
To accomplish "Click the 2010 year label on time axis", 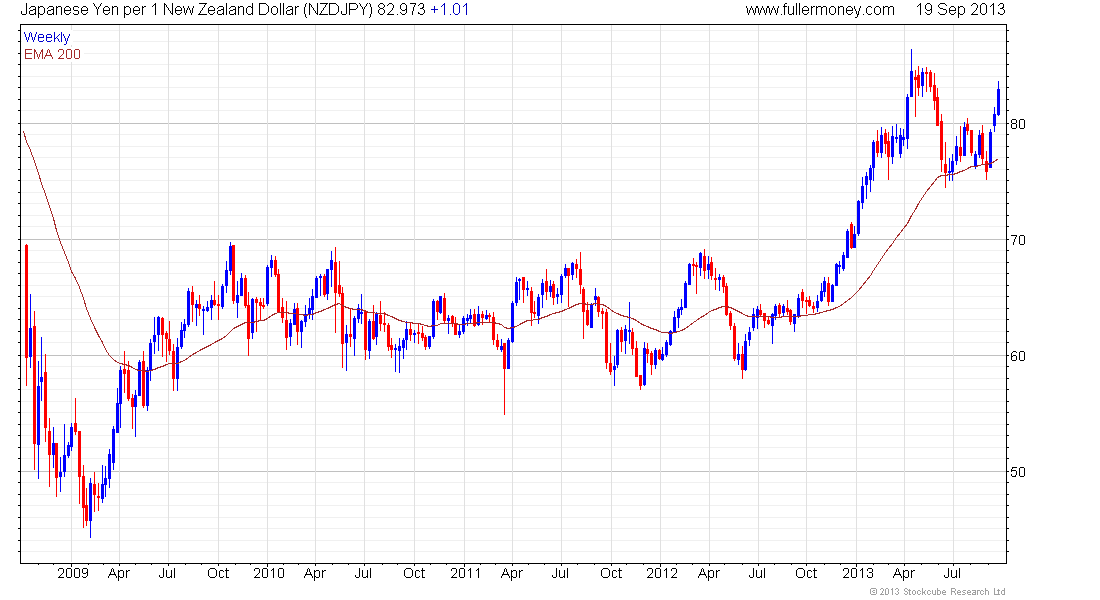I will pos(269,573).
